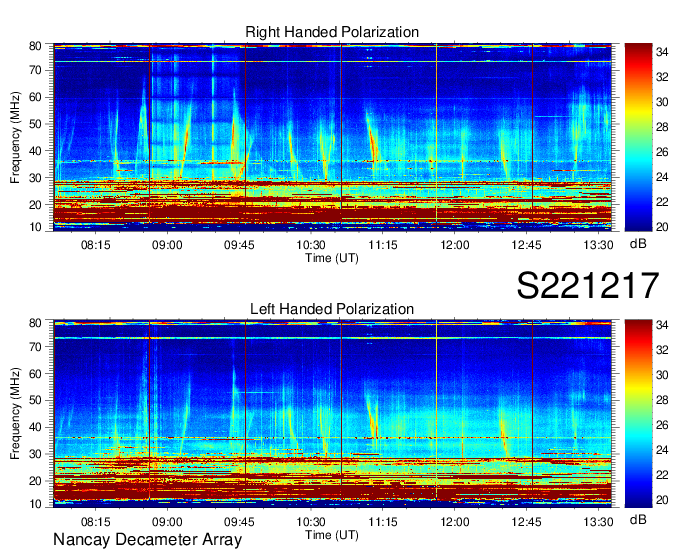Select "Frequency (MHz)" label of Right Handed plot
680x552 pixels.
point(15,137)
